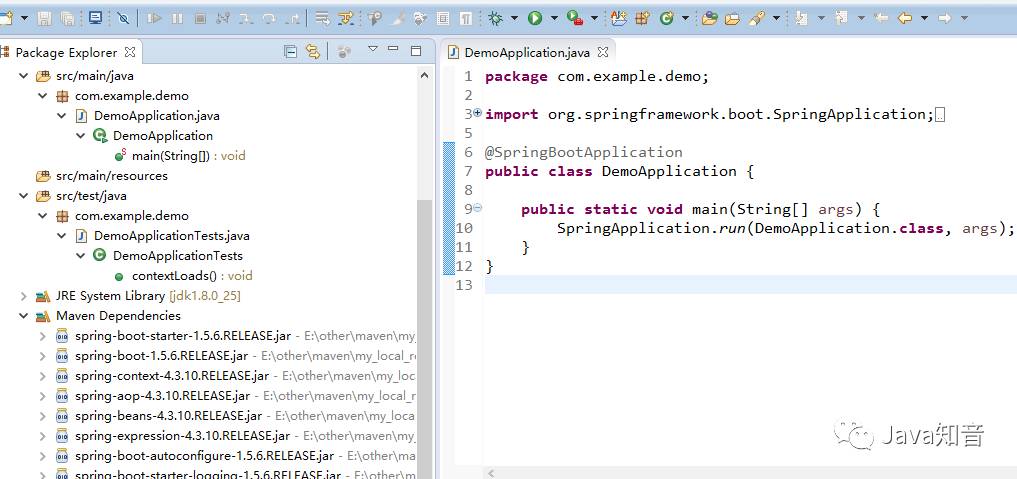The image size is (1017, 479).
Task: Click the Step Over icon
Action: coord(269,19)
